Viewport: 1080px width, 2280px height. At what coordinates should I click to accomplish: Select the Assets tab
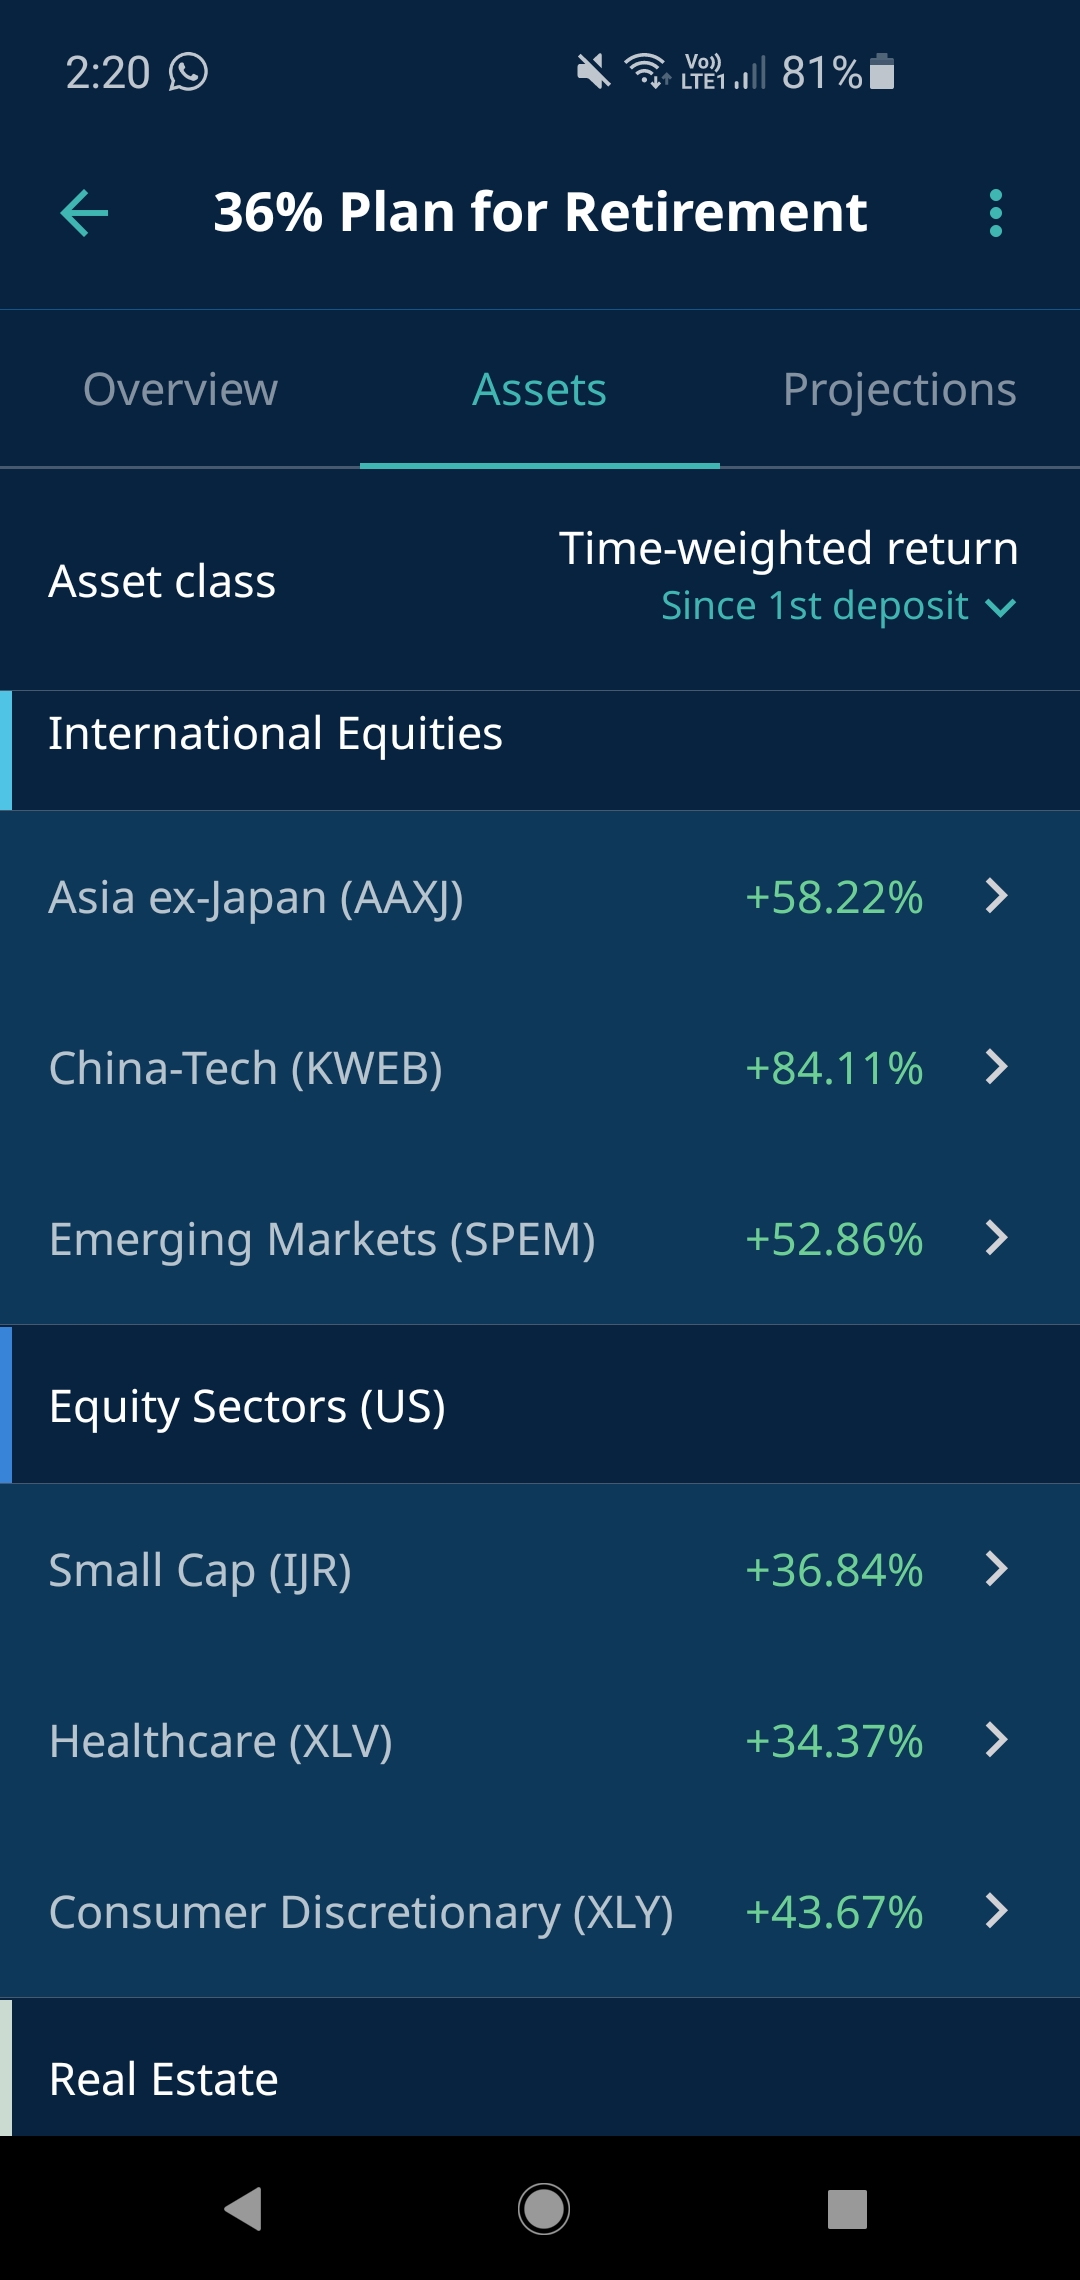pyautogui.click(x=540, y=389)
